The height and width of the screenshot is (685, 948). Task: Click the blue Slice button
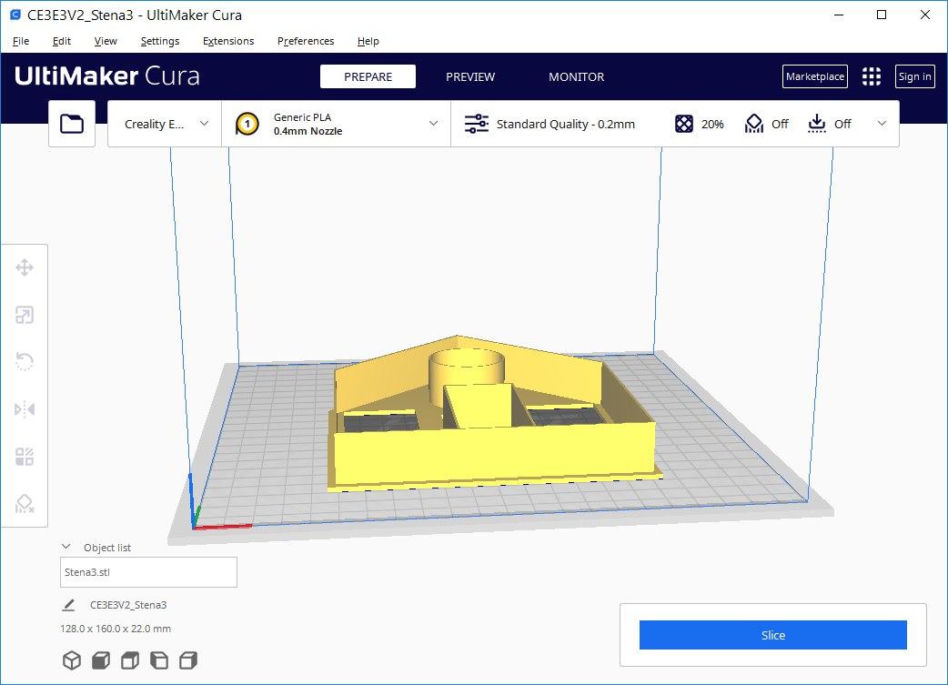[773, 635]
